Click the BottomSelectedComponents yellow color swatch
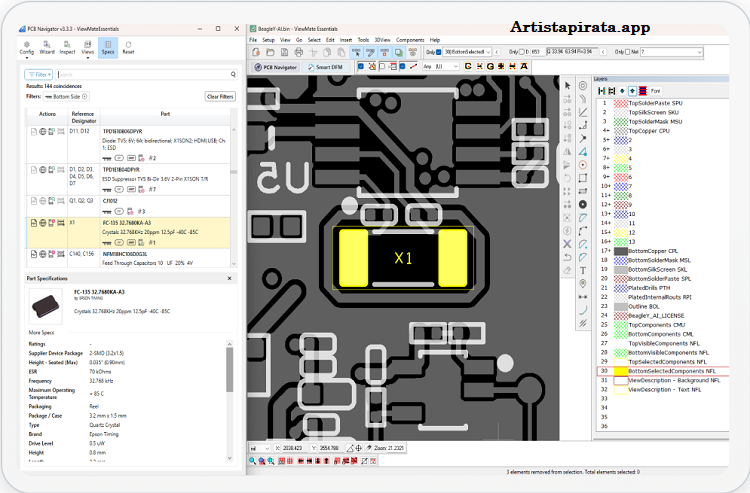Screen dimensions: 750x493 point(620,371)
